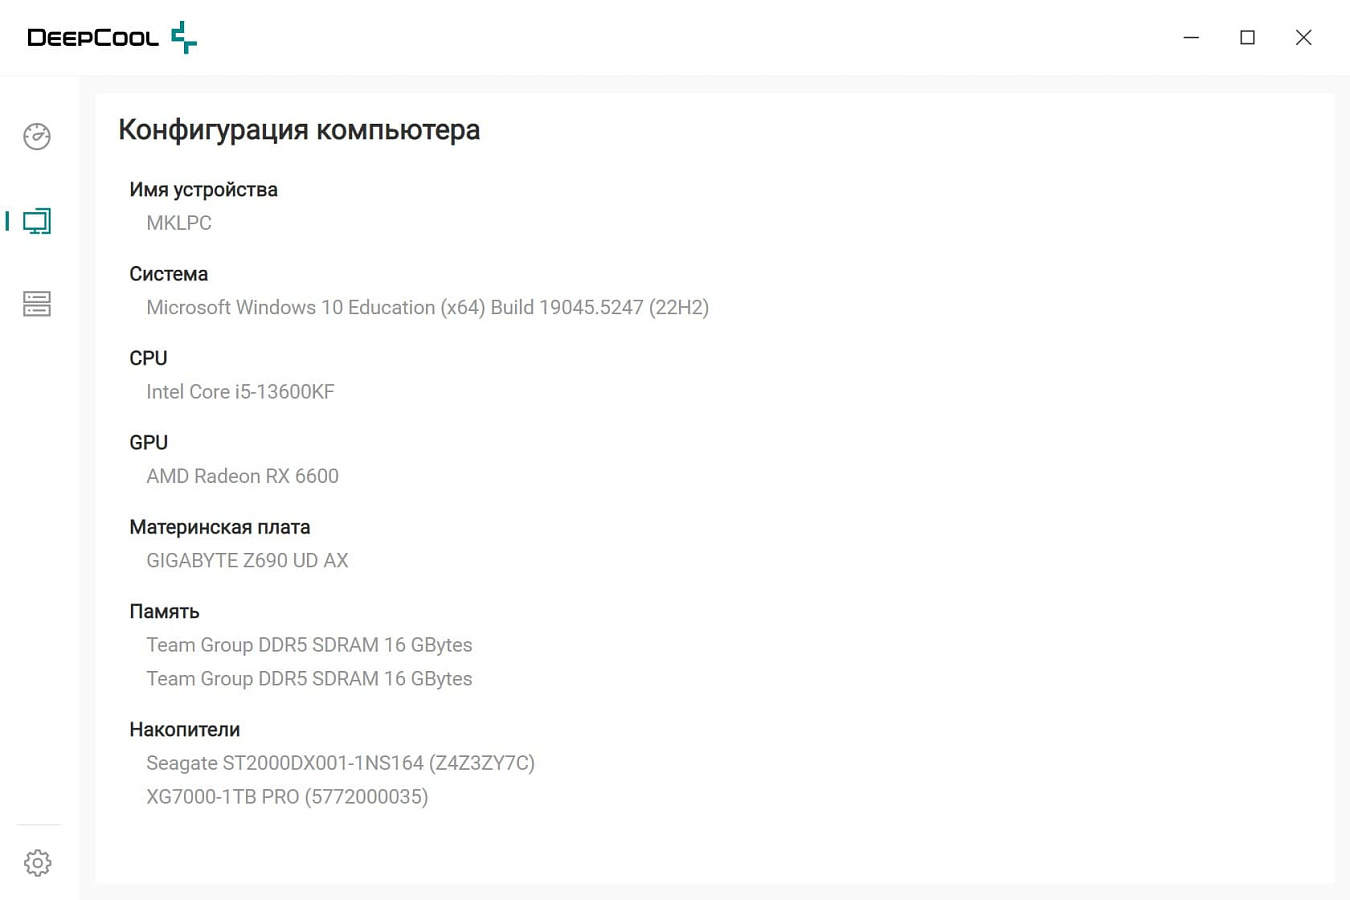Close the DeepCool application window
The width and height of the screenshot is (1350, 900).
(1303, 37)
